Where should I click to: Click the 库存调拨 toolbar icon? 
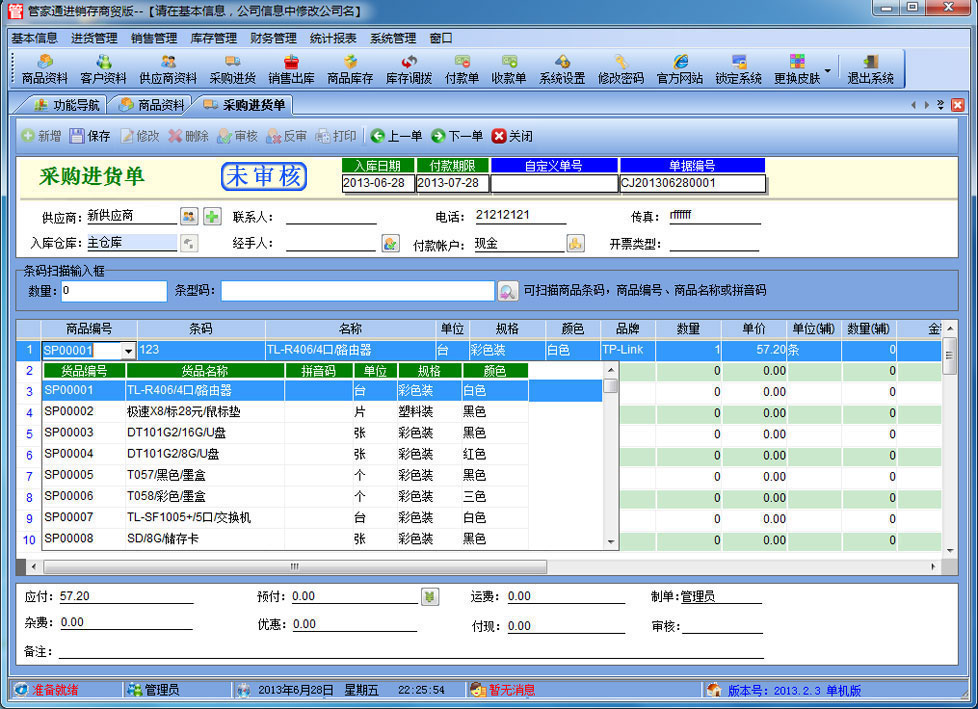[409, 69]
